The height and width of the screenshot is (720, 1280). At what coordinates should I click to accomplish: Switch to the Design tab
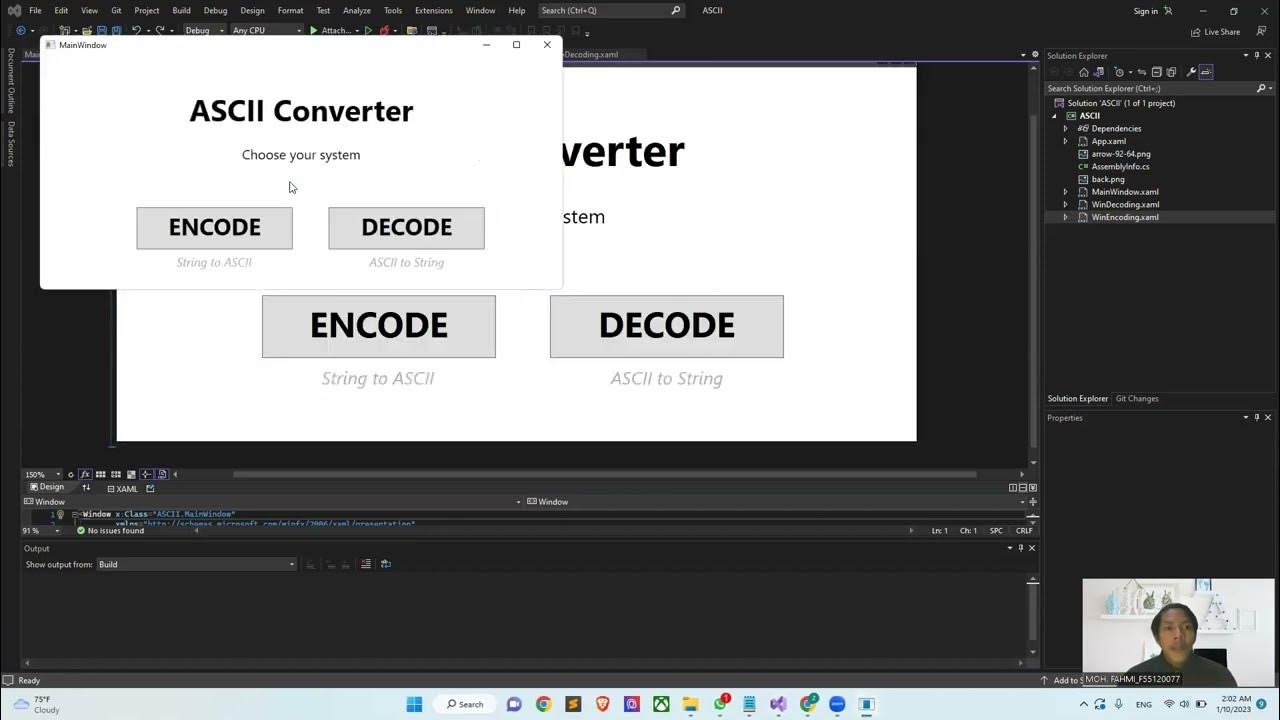[47, 487]
